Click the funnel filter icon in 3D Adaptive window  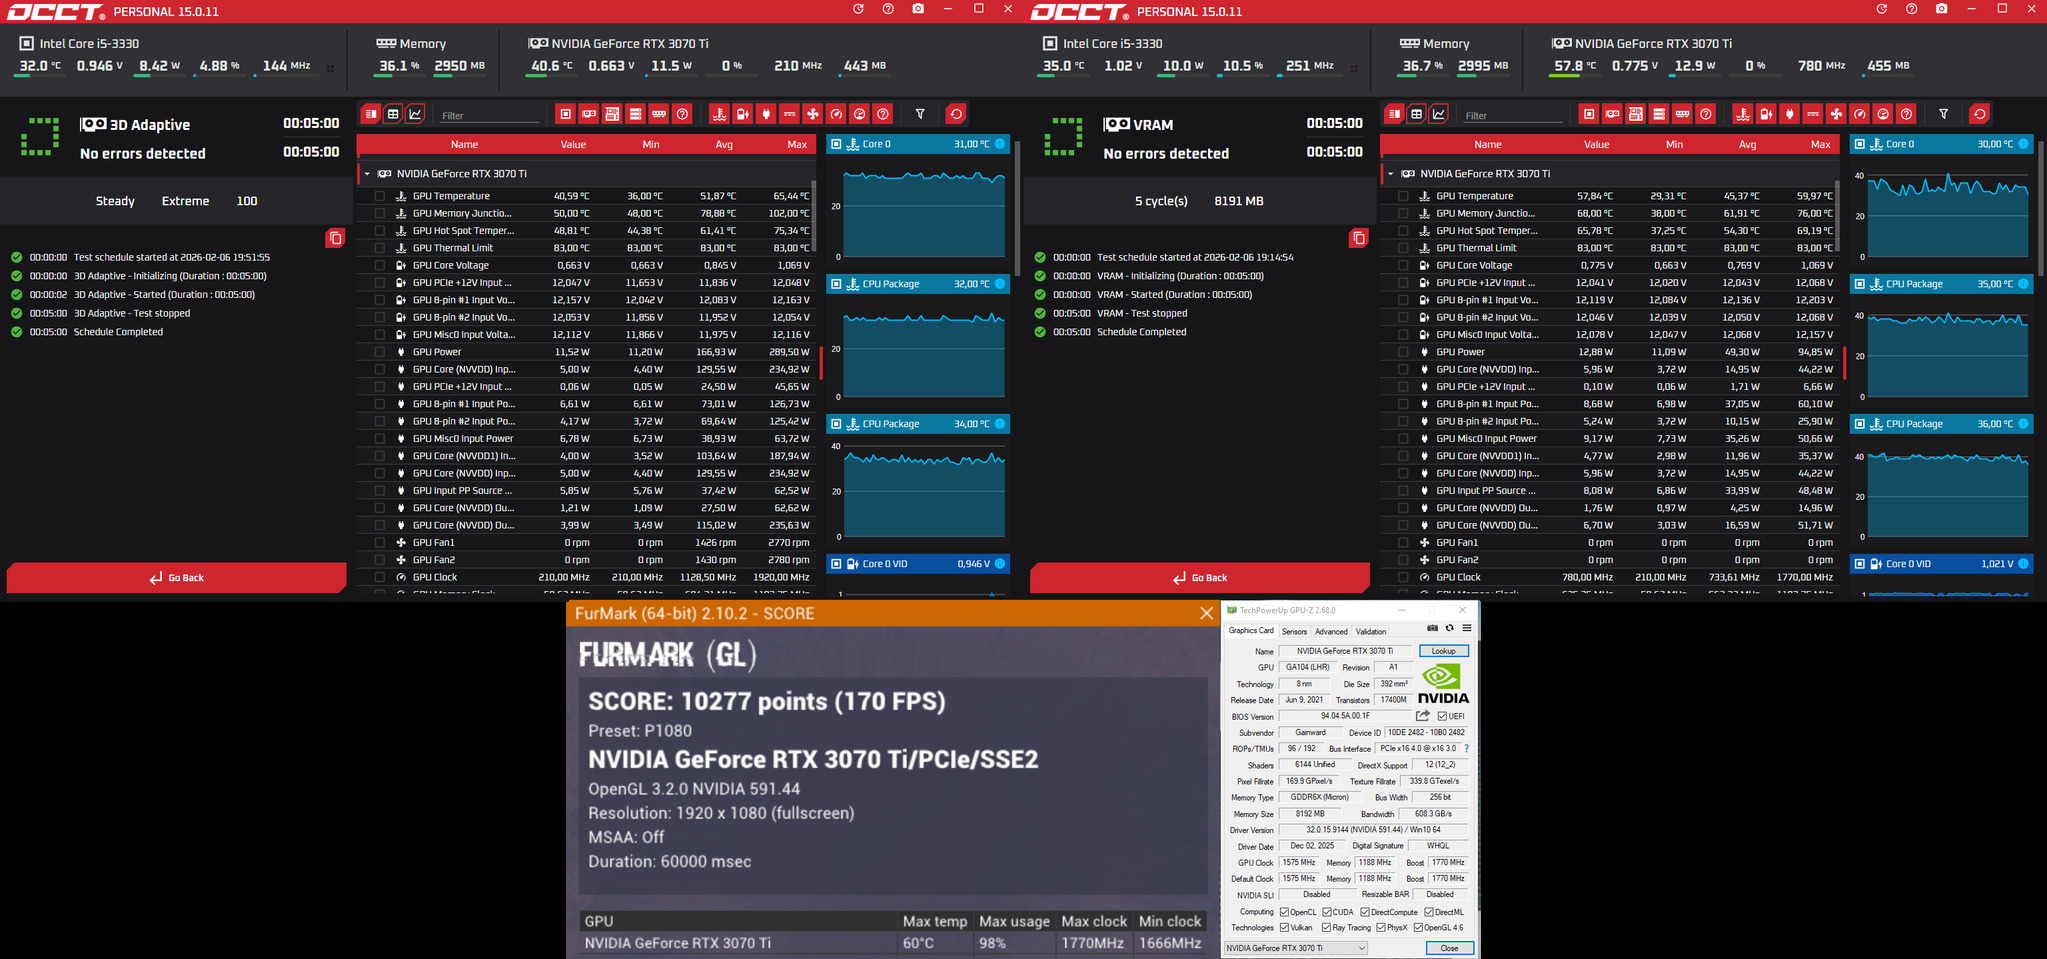pos(920,114)
